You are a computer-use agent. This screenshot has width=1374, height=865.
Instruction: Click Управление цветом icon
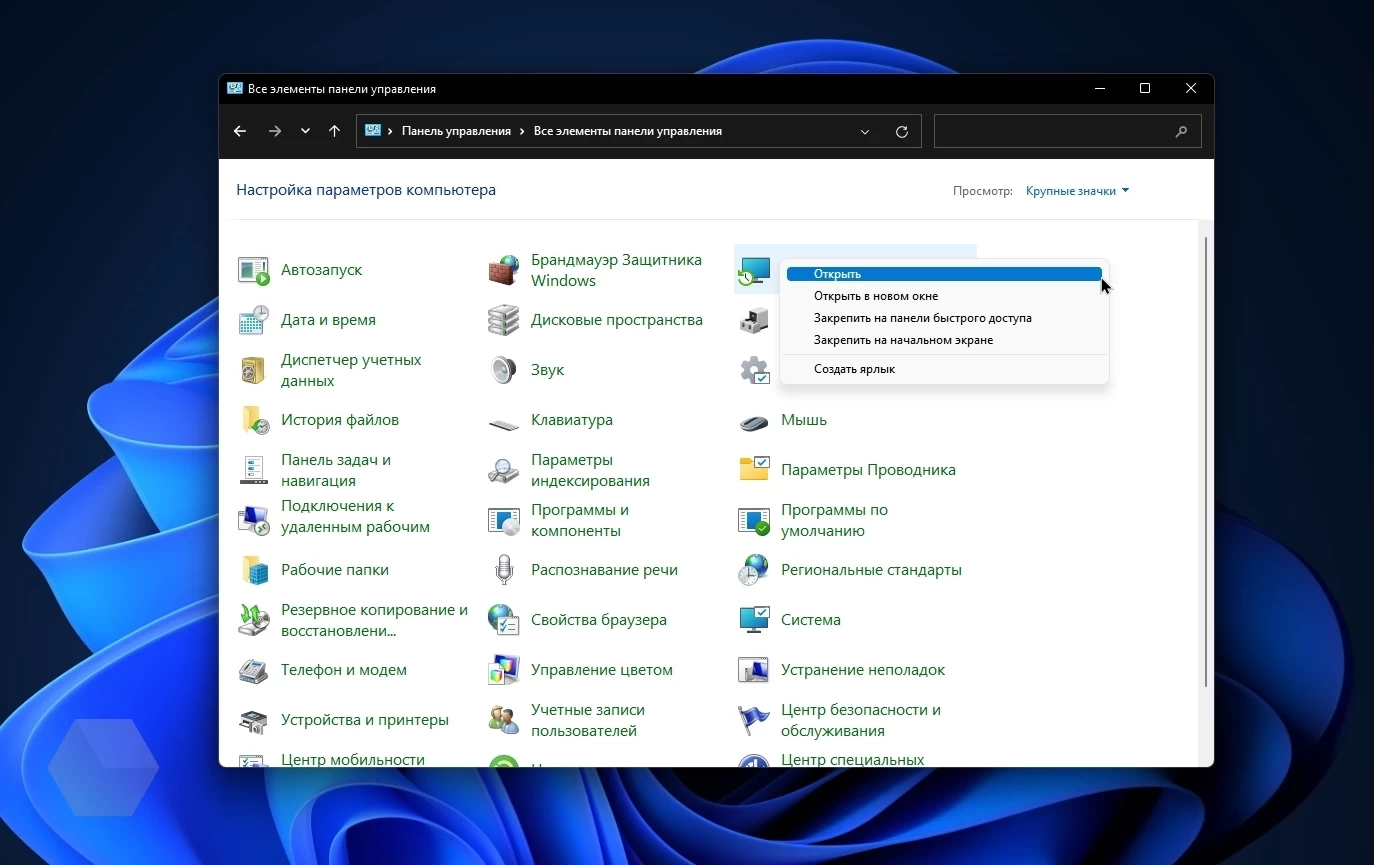click(504, 670)
